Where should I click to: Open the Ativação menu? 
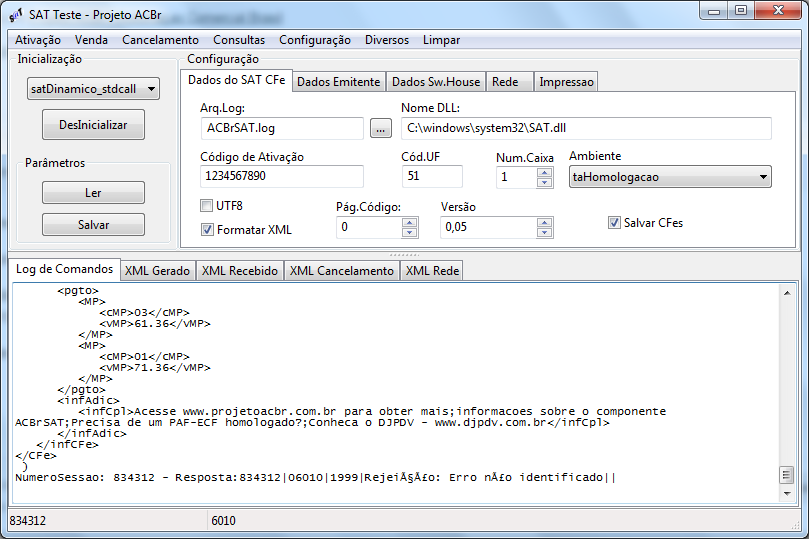(38, 40)
